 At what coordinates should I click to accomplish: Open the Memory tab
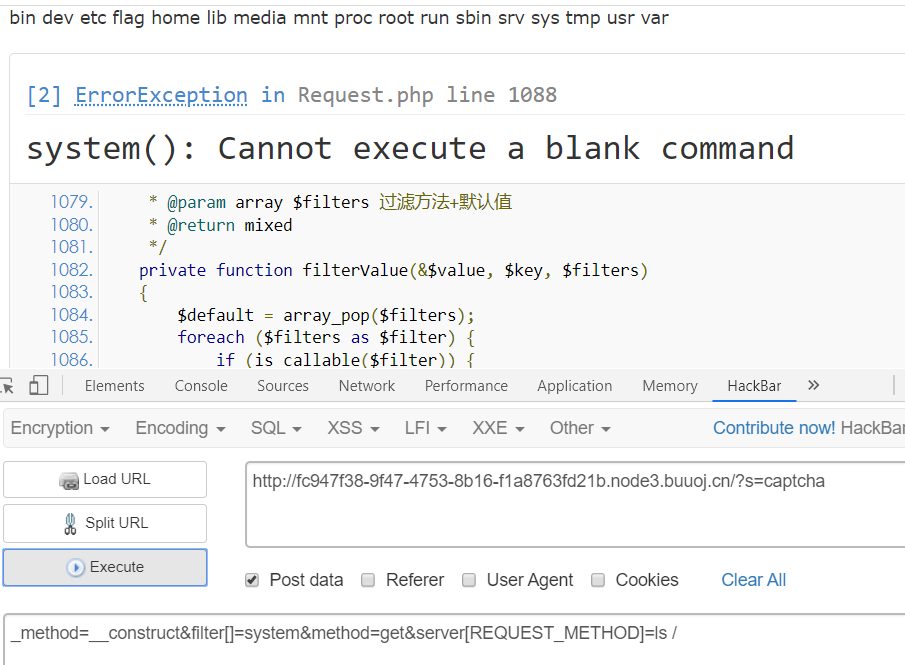pos(670,386)
